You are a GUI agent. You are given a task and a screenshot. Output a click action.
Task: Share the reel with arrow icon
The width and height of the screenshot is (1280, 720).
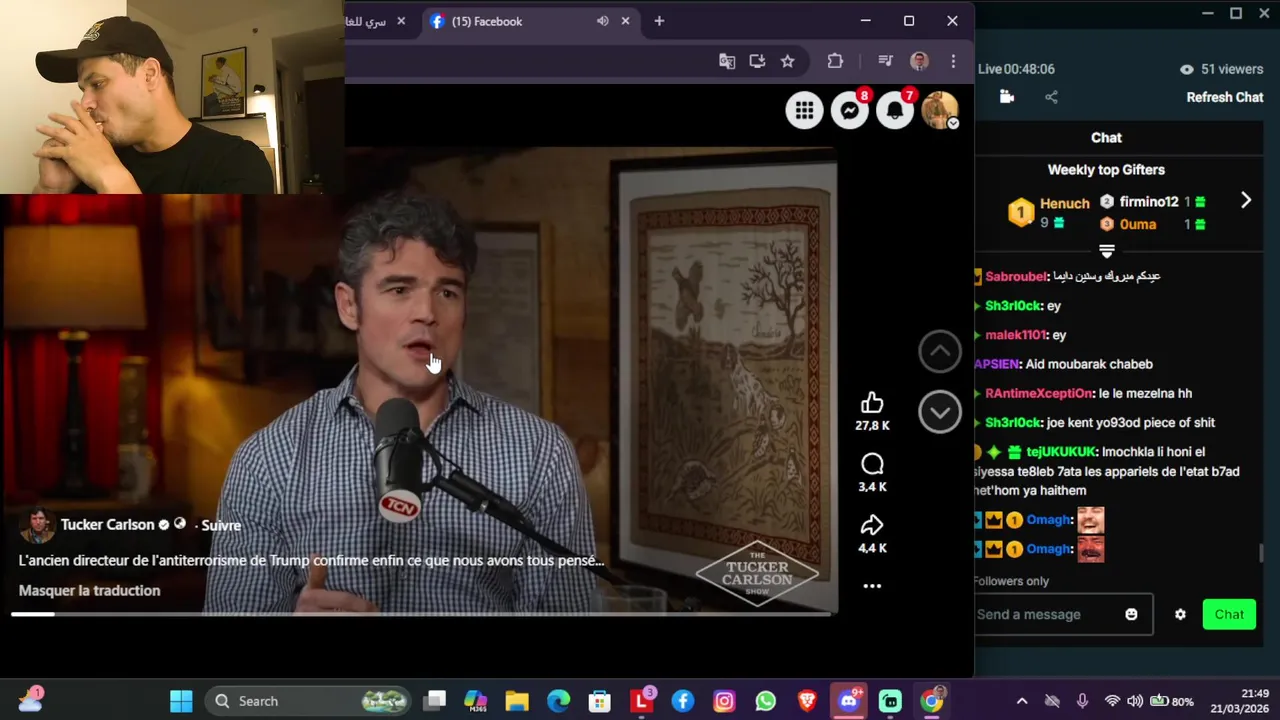click(x=872, y=525)
